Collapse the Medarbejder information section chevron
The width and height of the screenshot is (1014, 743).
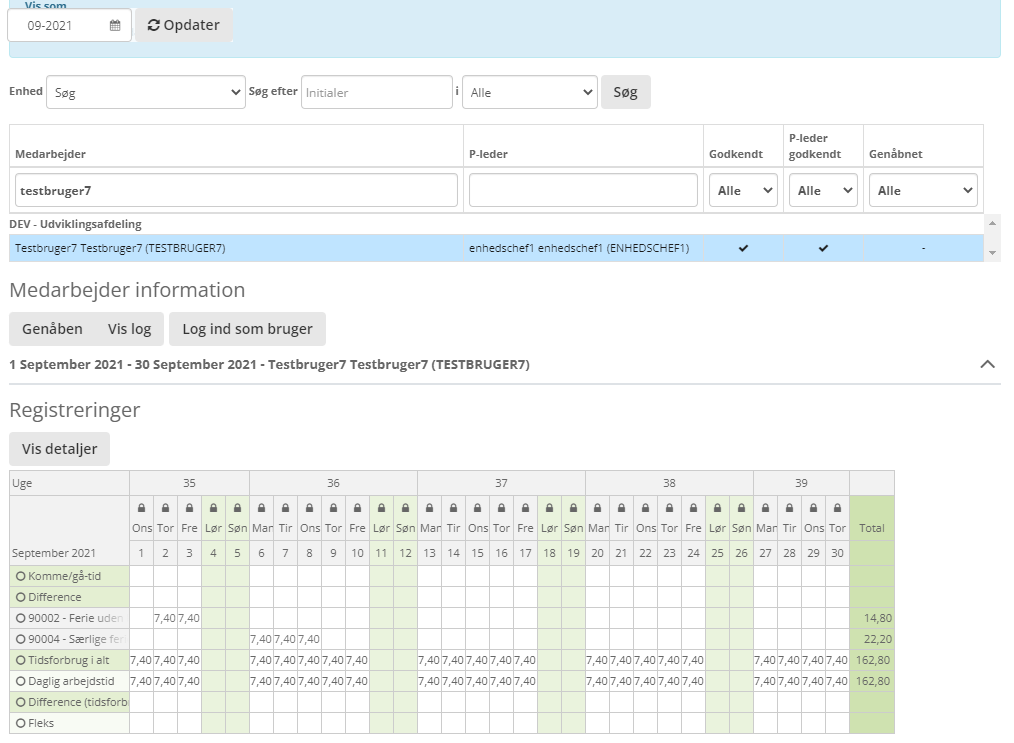tap(987, 364)
